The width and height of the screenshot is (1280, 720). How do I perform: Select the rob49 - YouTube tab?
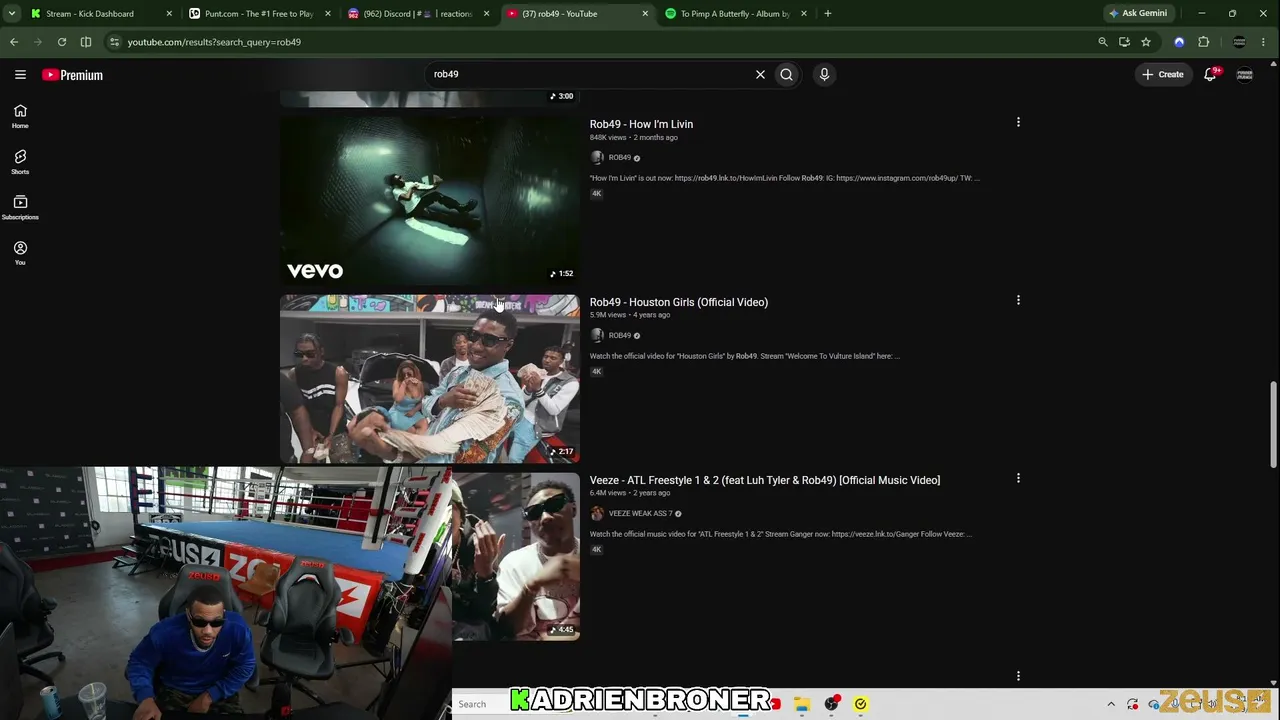pyautogui.click(x=576, y=14)
